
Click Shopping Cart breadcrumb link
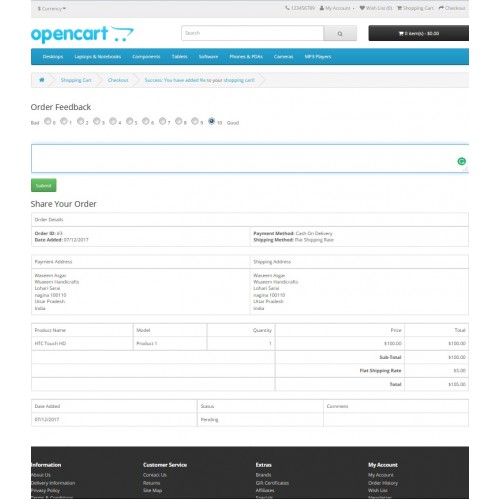click(76, 80)
